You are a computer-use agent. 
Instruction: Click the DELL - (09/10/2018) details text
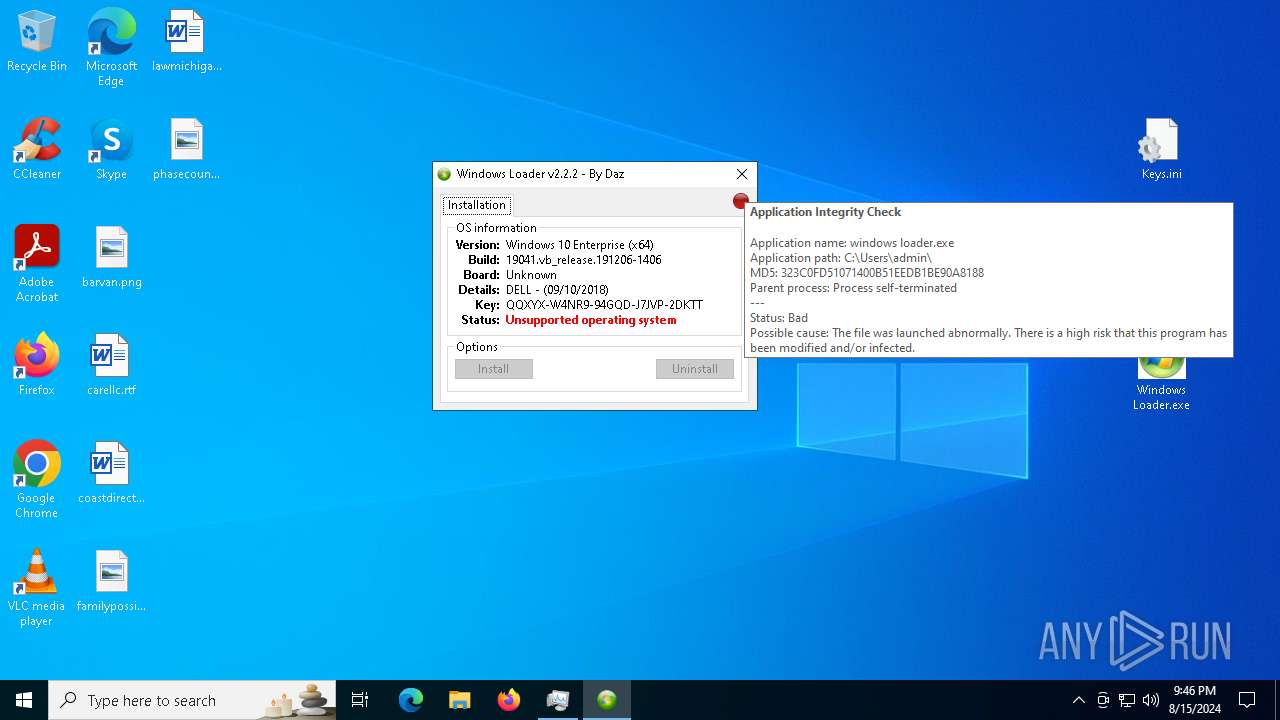click(557, 290)
